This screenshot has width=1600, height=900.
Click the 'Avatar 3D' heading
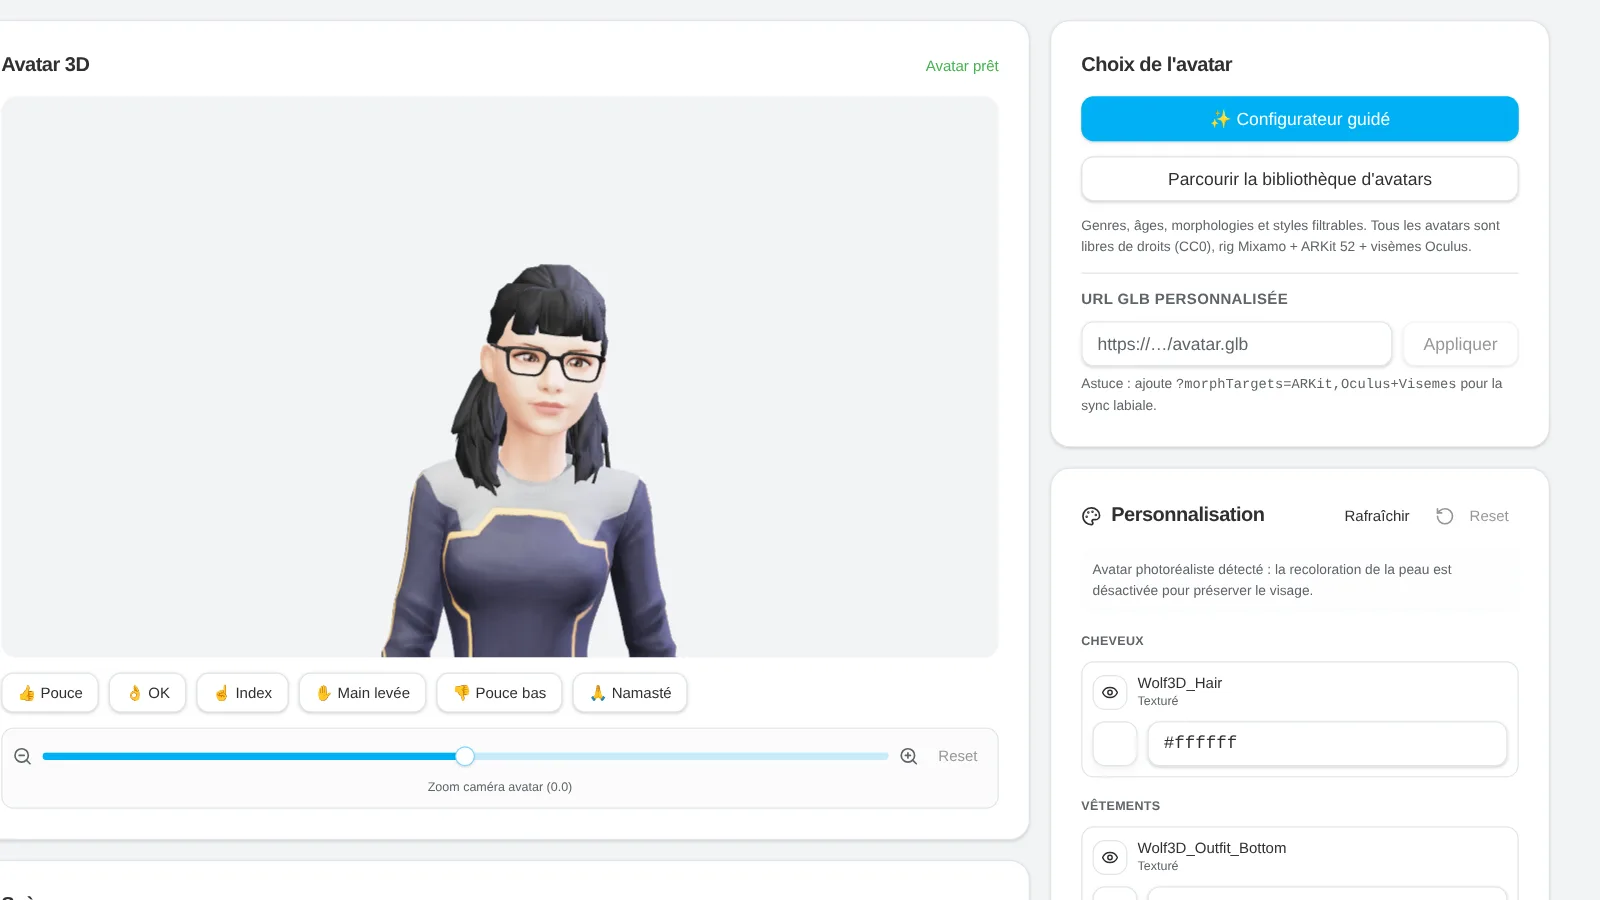(x=45, y=65)
